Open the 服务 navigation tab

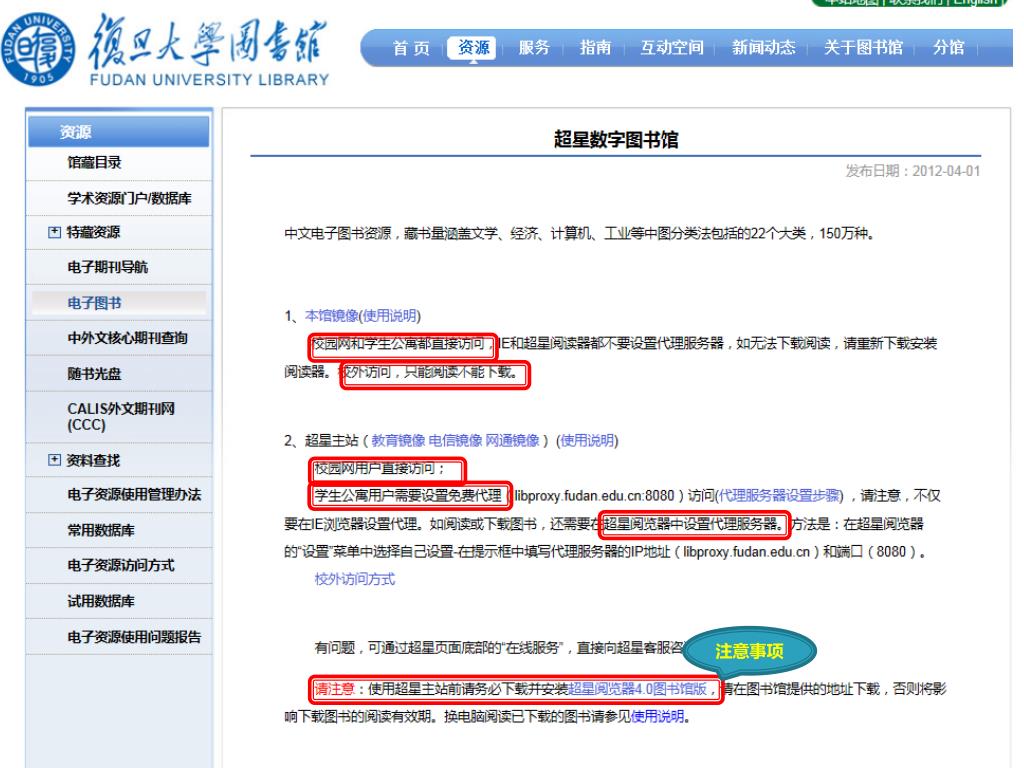[534, 48]
